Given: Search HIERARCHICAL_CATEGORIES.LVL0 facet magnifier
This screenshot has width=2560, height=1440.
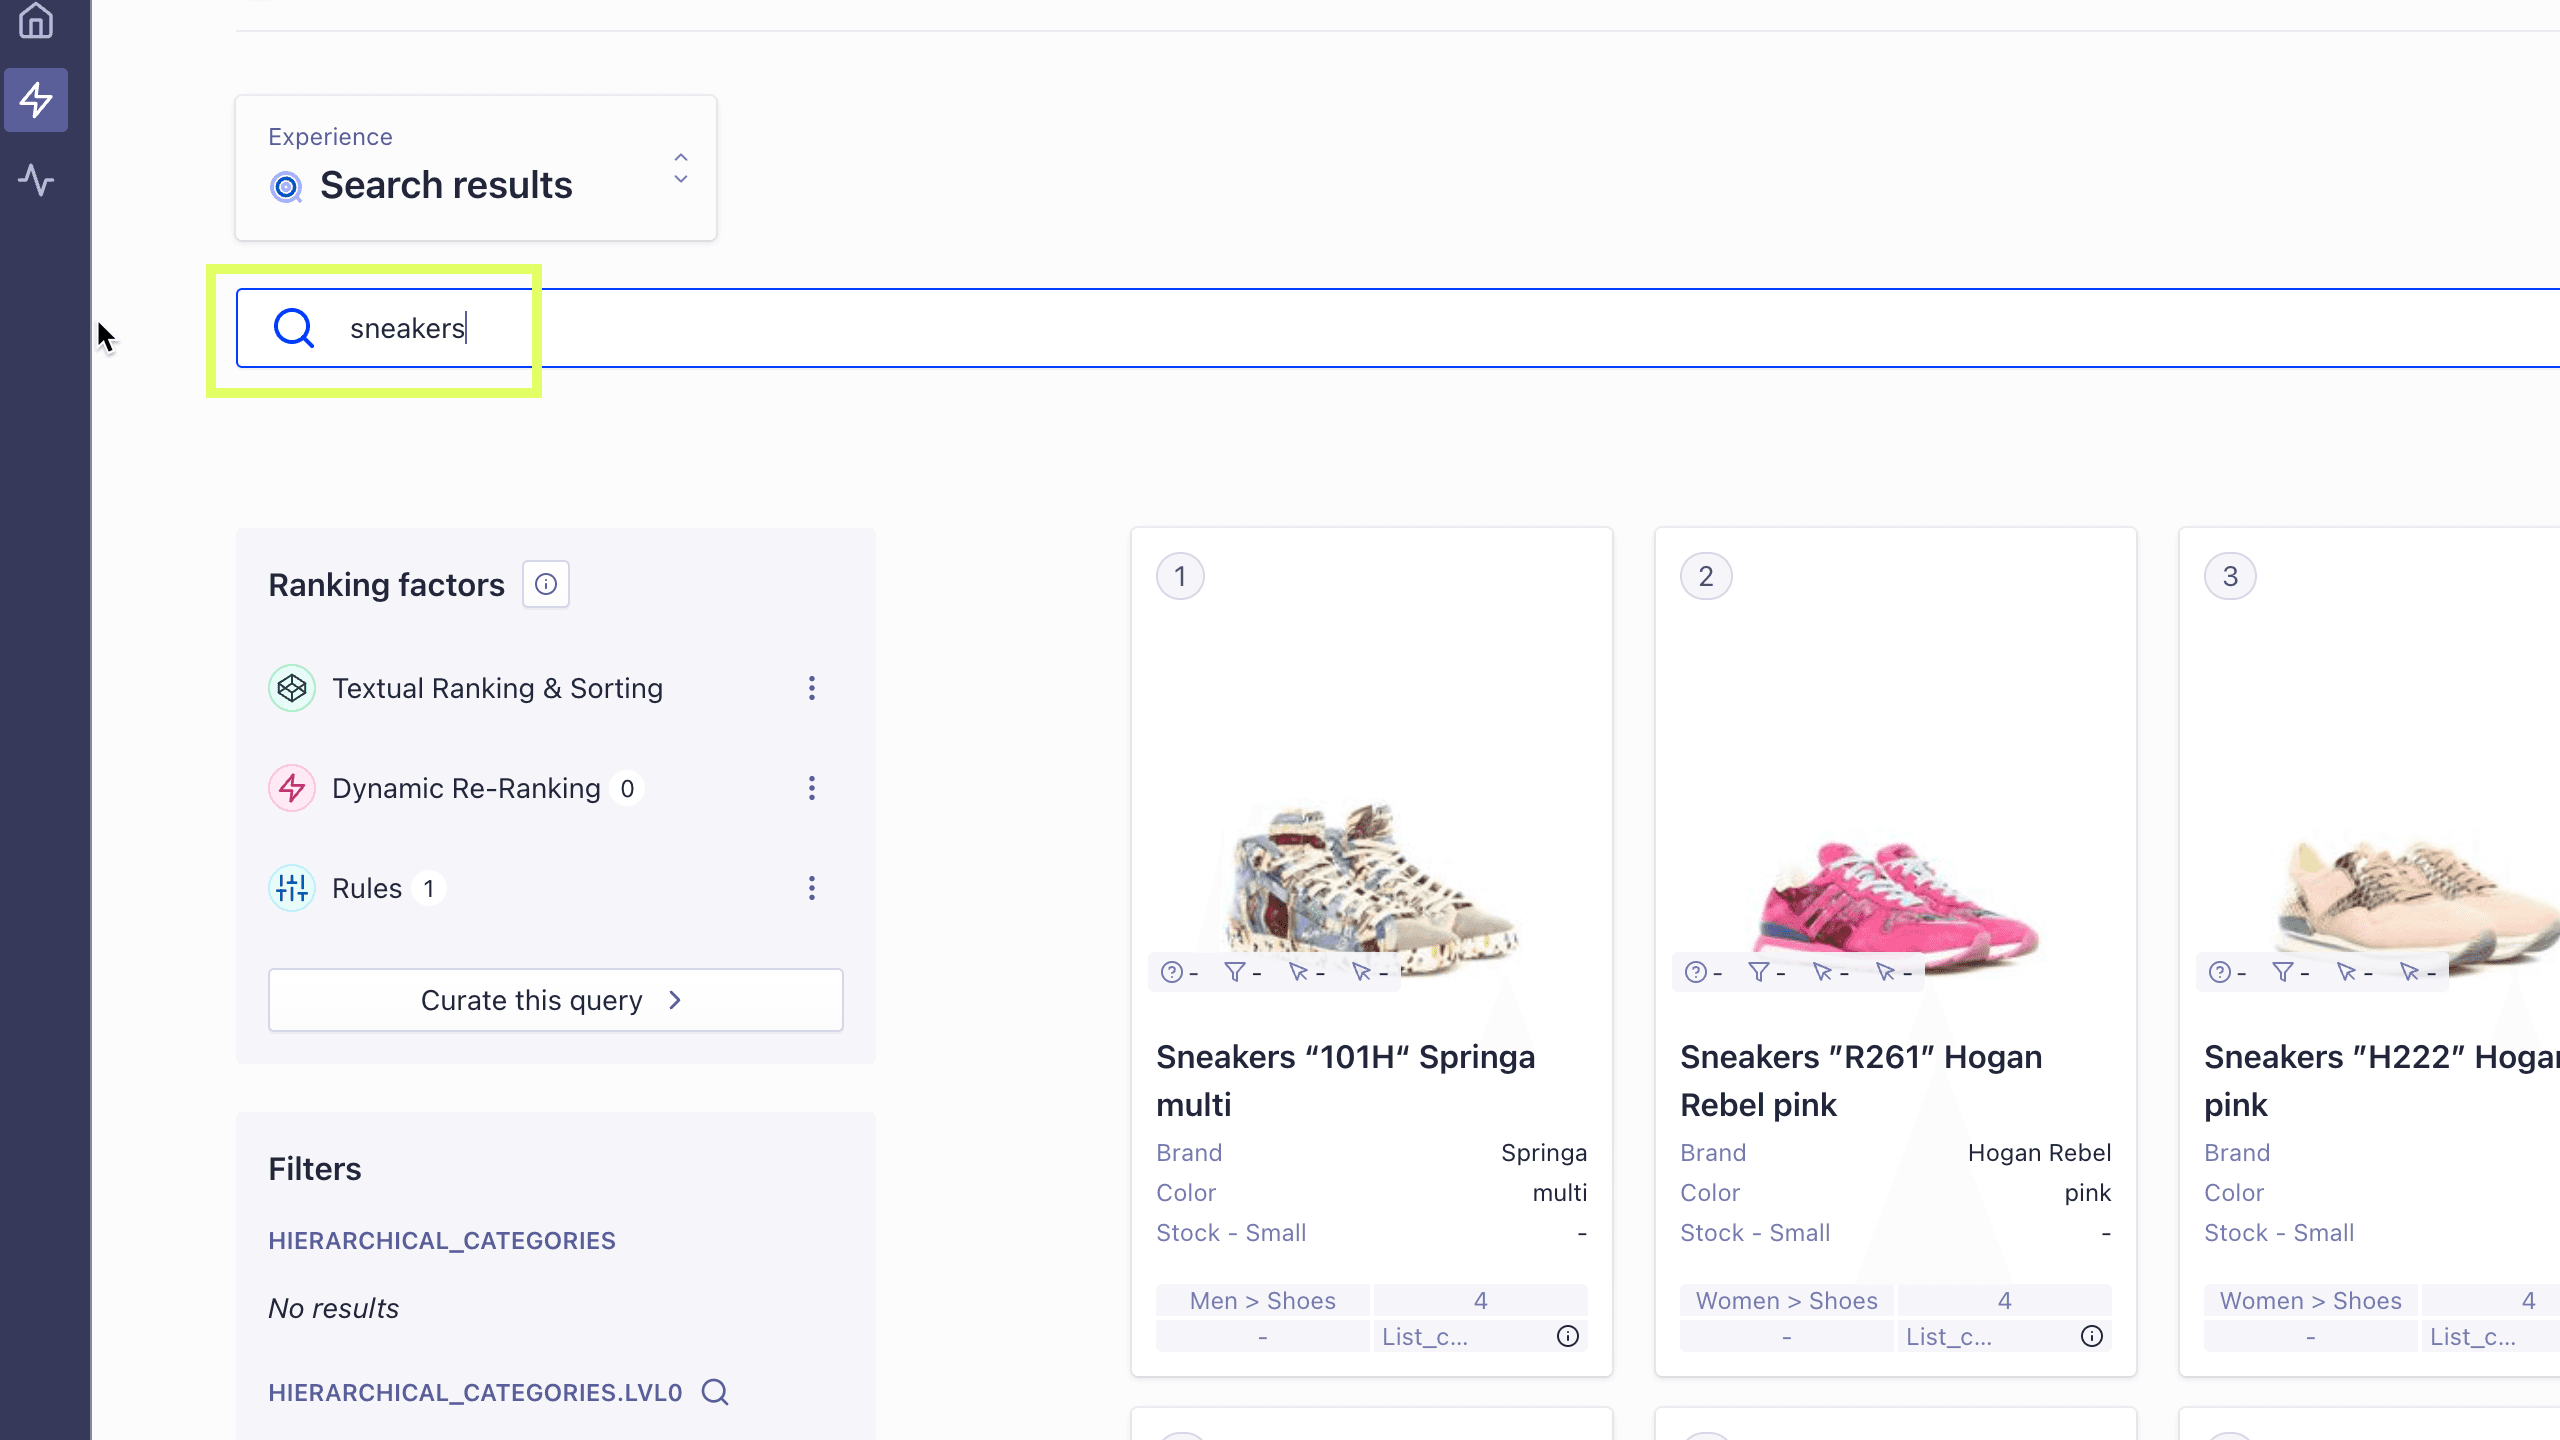Looking at the screenshot, I should (715, 1392).
